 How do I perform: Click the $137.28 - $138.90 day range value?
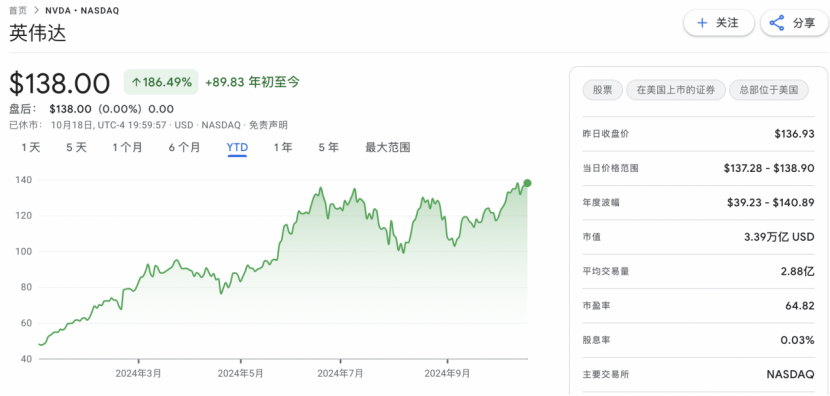tap(769, 168)
